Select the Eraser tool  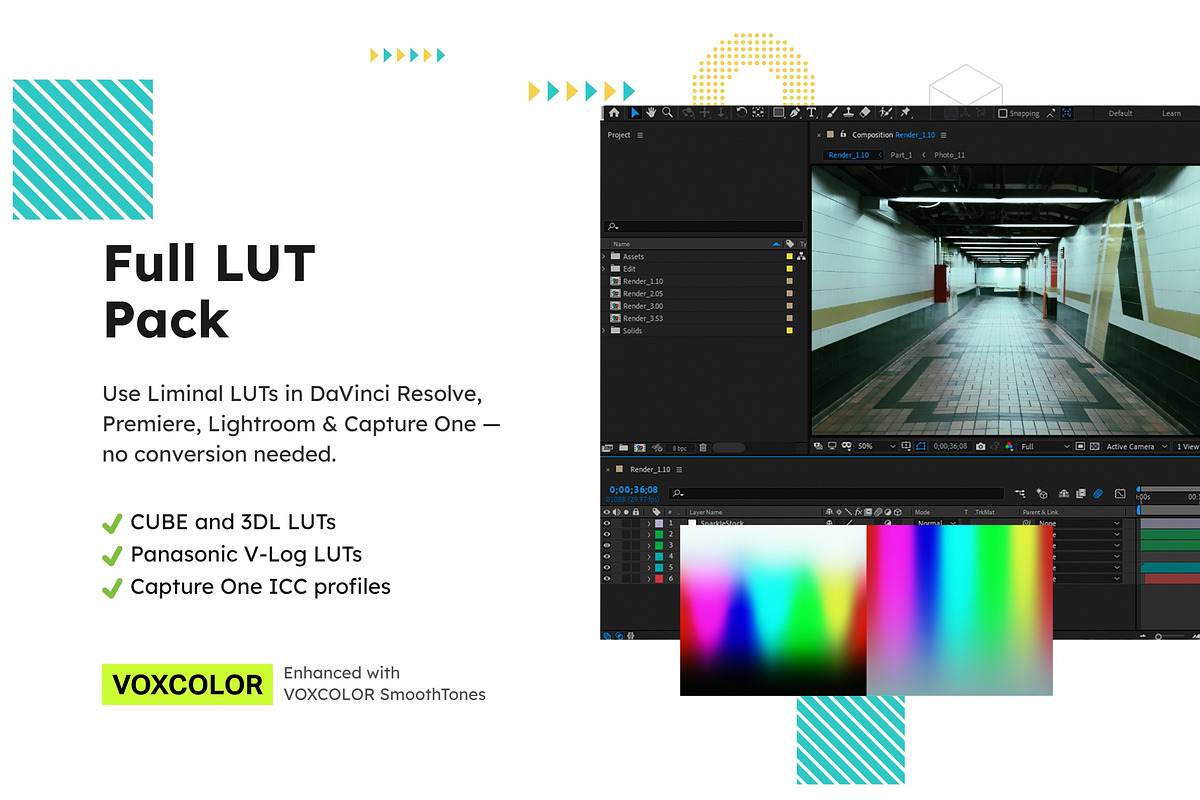tap(865, 112)
